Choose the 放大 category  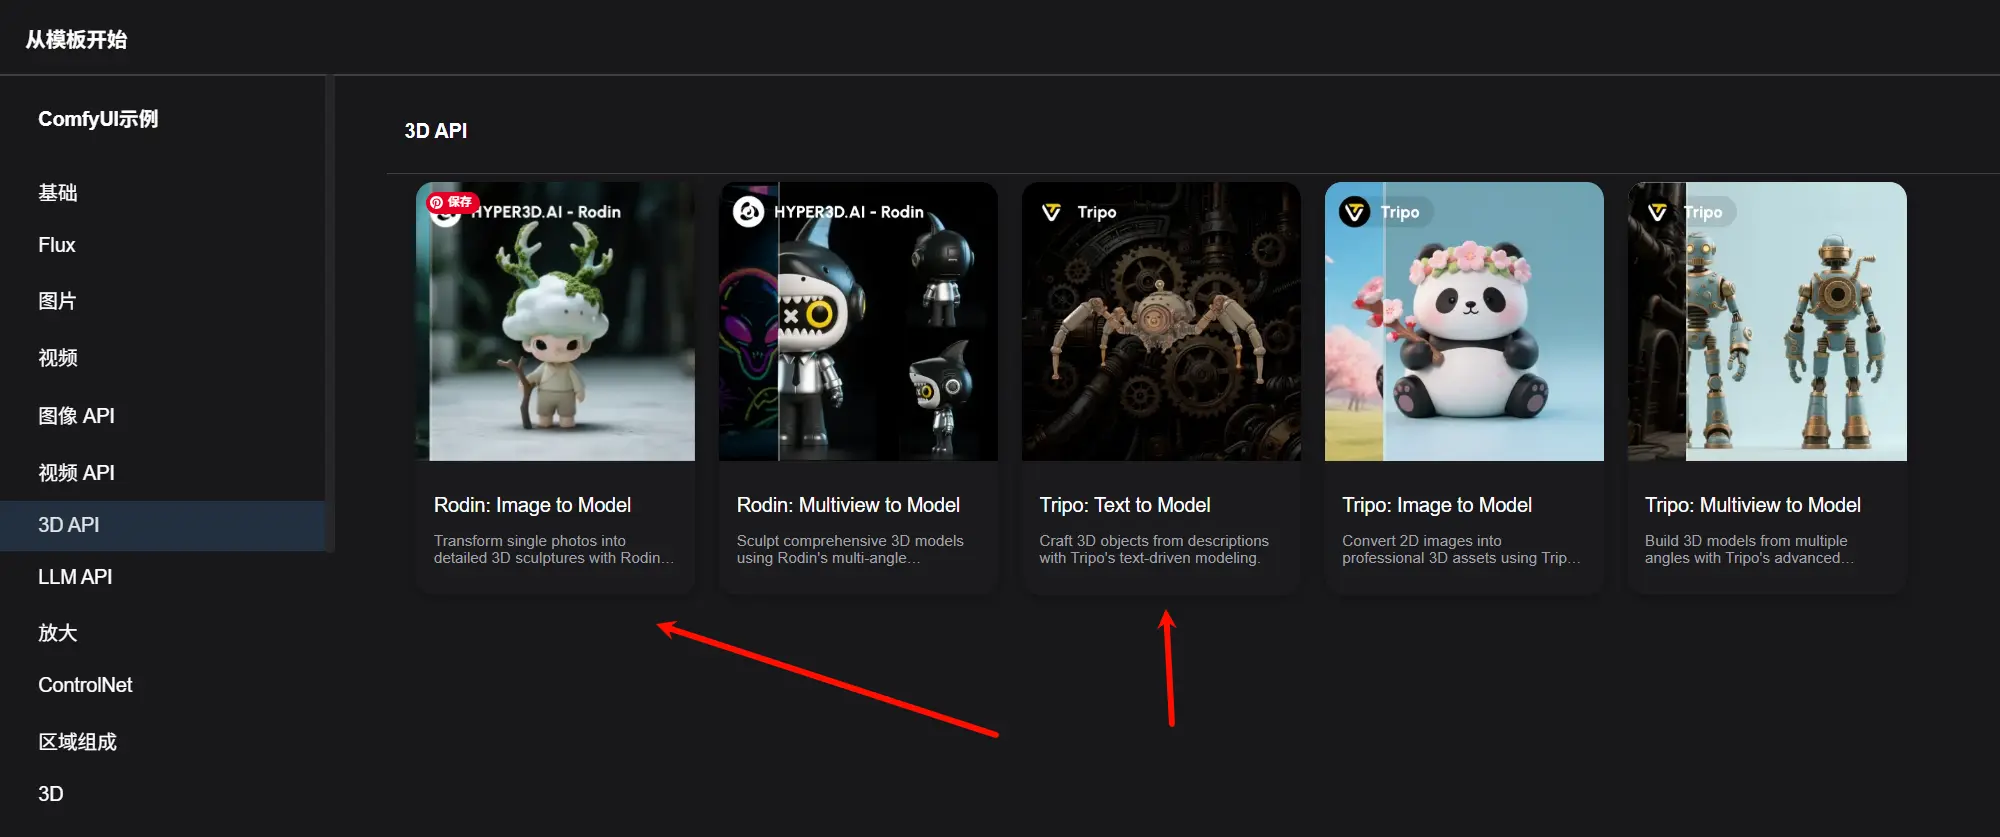58,633
